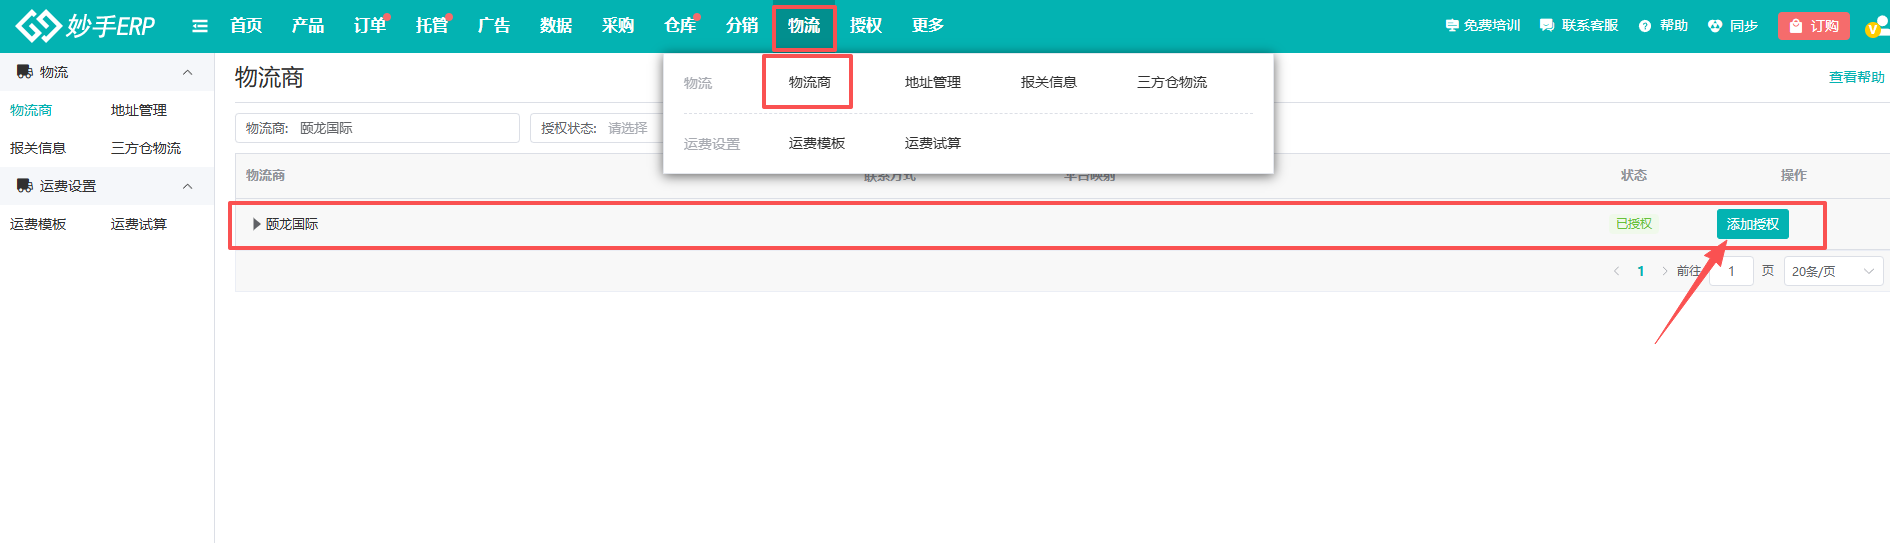
Task: Select 地址管理 in the dropdown menu
Action: [x=933, y=82]
